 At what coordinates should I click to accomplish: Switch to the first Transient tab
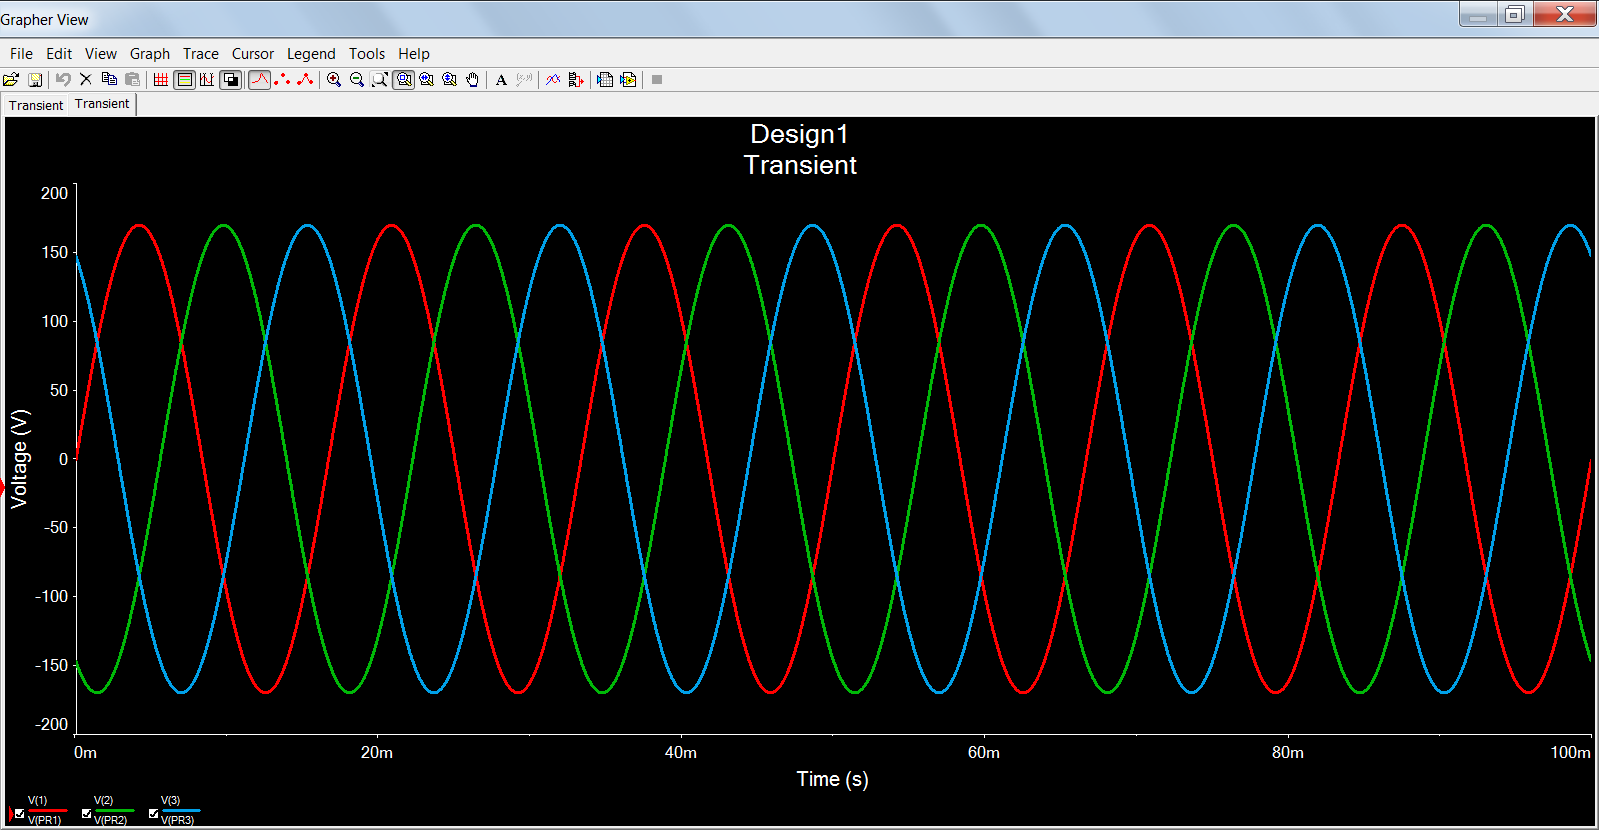(x=36, y=105)
